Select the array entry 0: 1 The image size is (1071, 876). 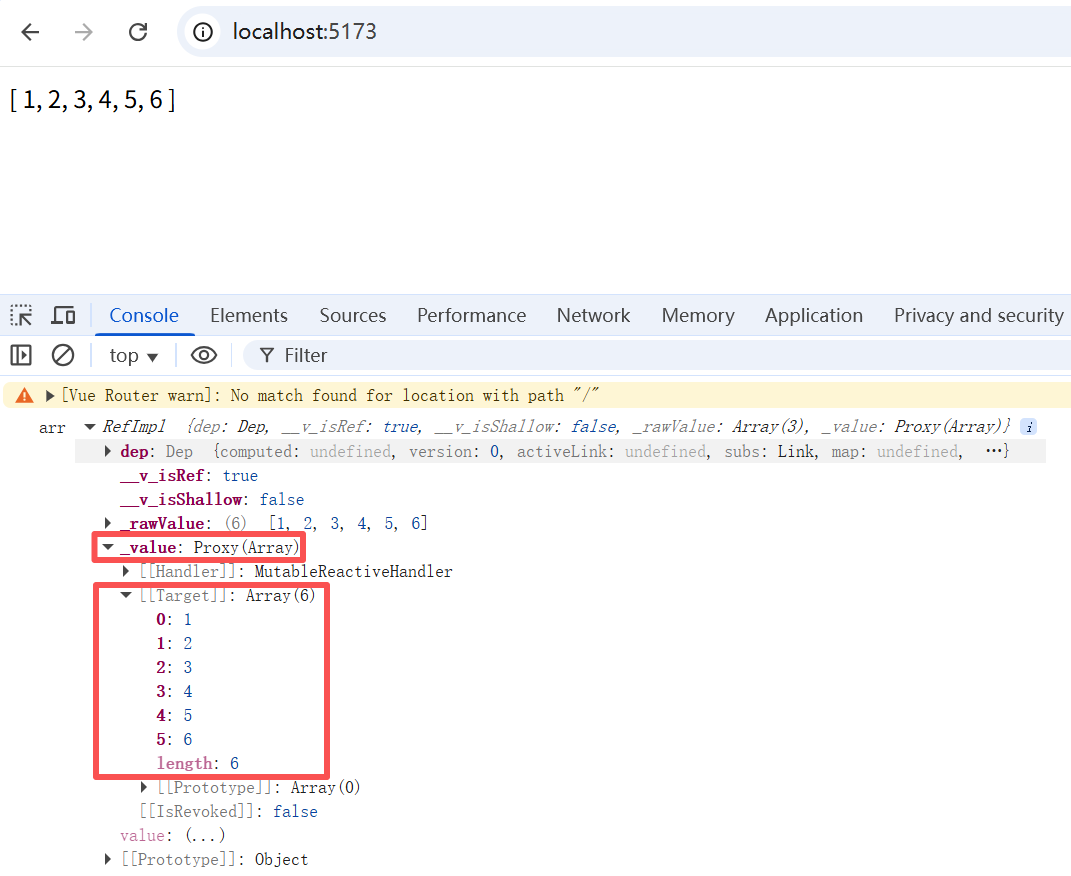[174, 619]
